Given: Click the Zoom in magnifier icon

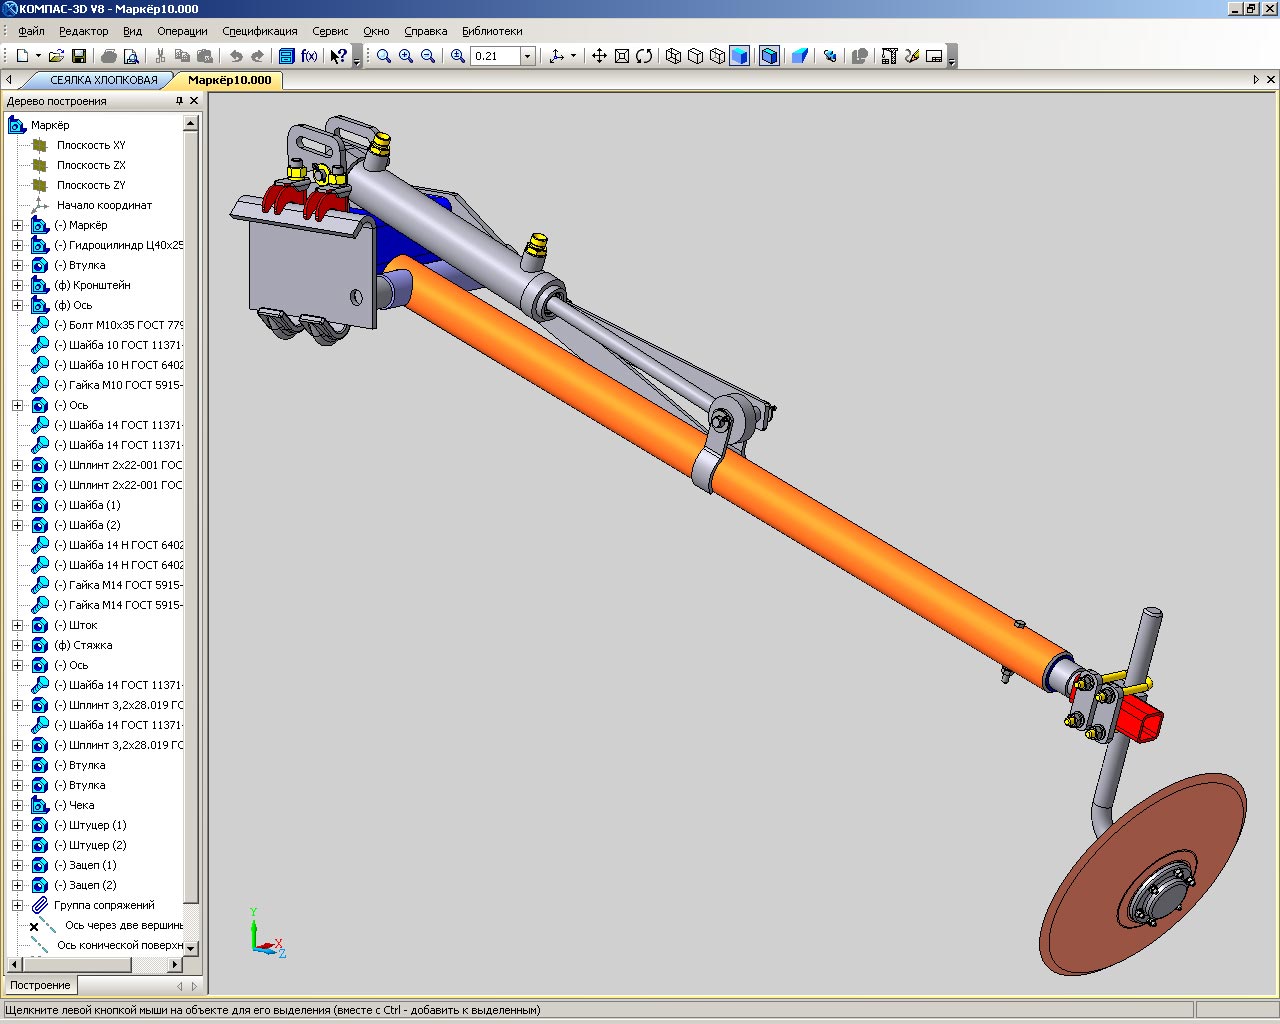Looking at the screenshot, I should (x=406, y=56).
